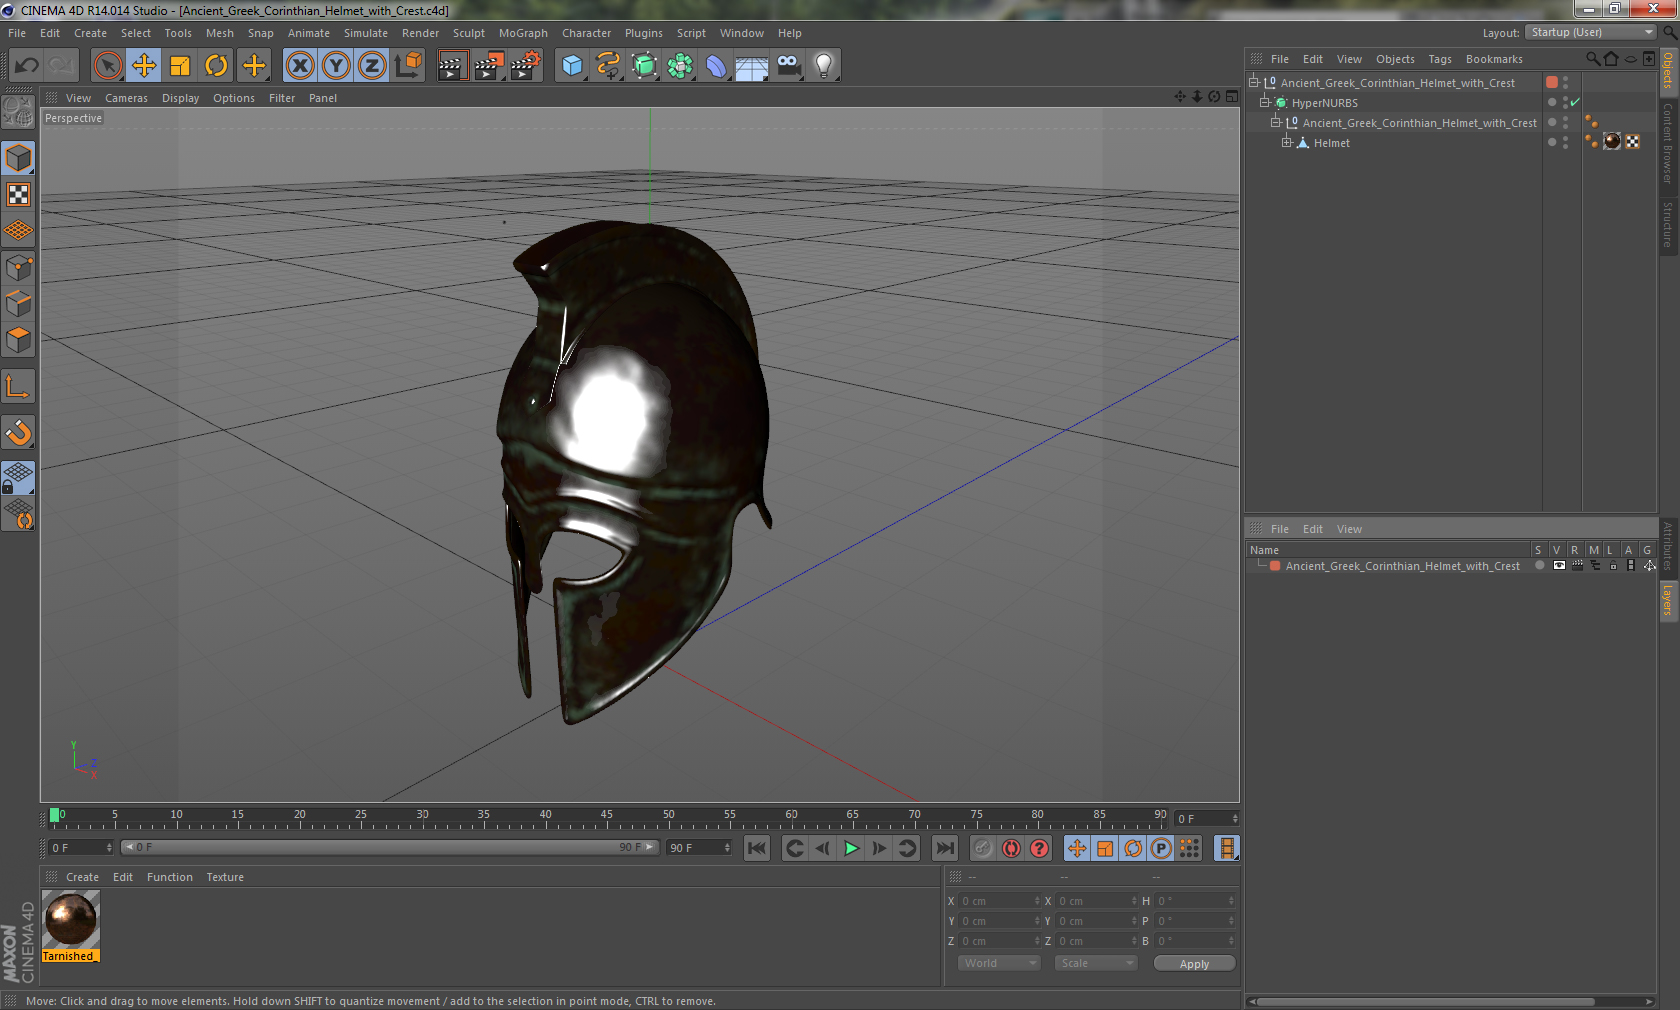Toggle autokeying button
Screen dimensions: 1680x1010
point(1011,848)
